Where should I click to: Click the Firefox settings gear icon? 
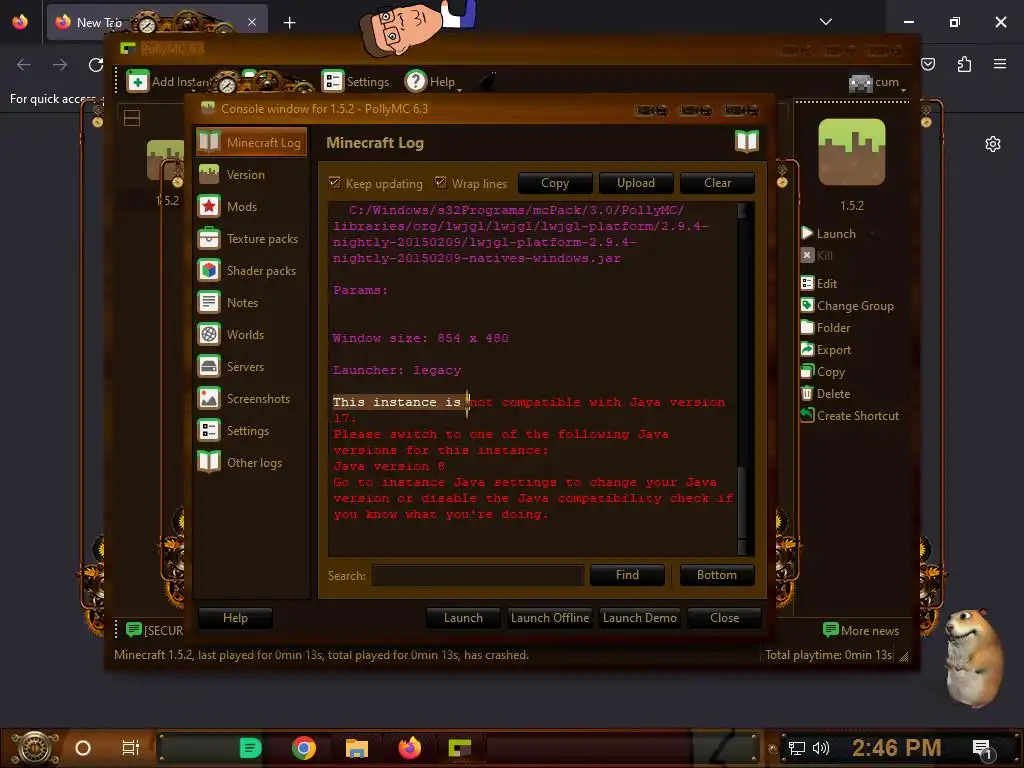click(x=993, y=144)
